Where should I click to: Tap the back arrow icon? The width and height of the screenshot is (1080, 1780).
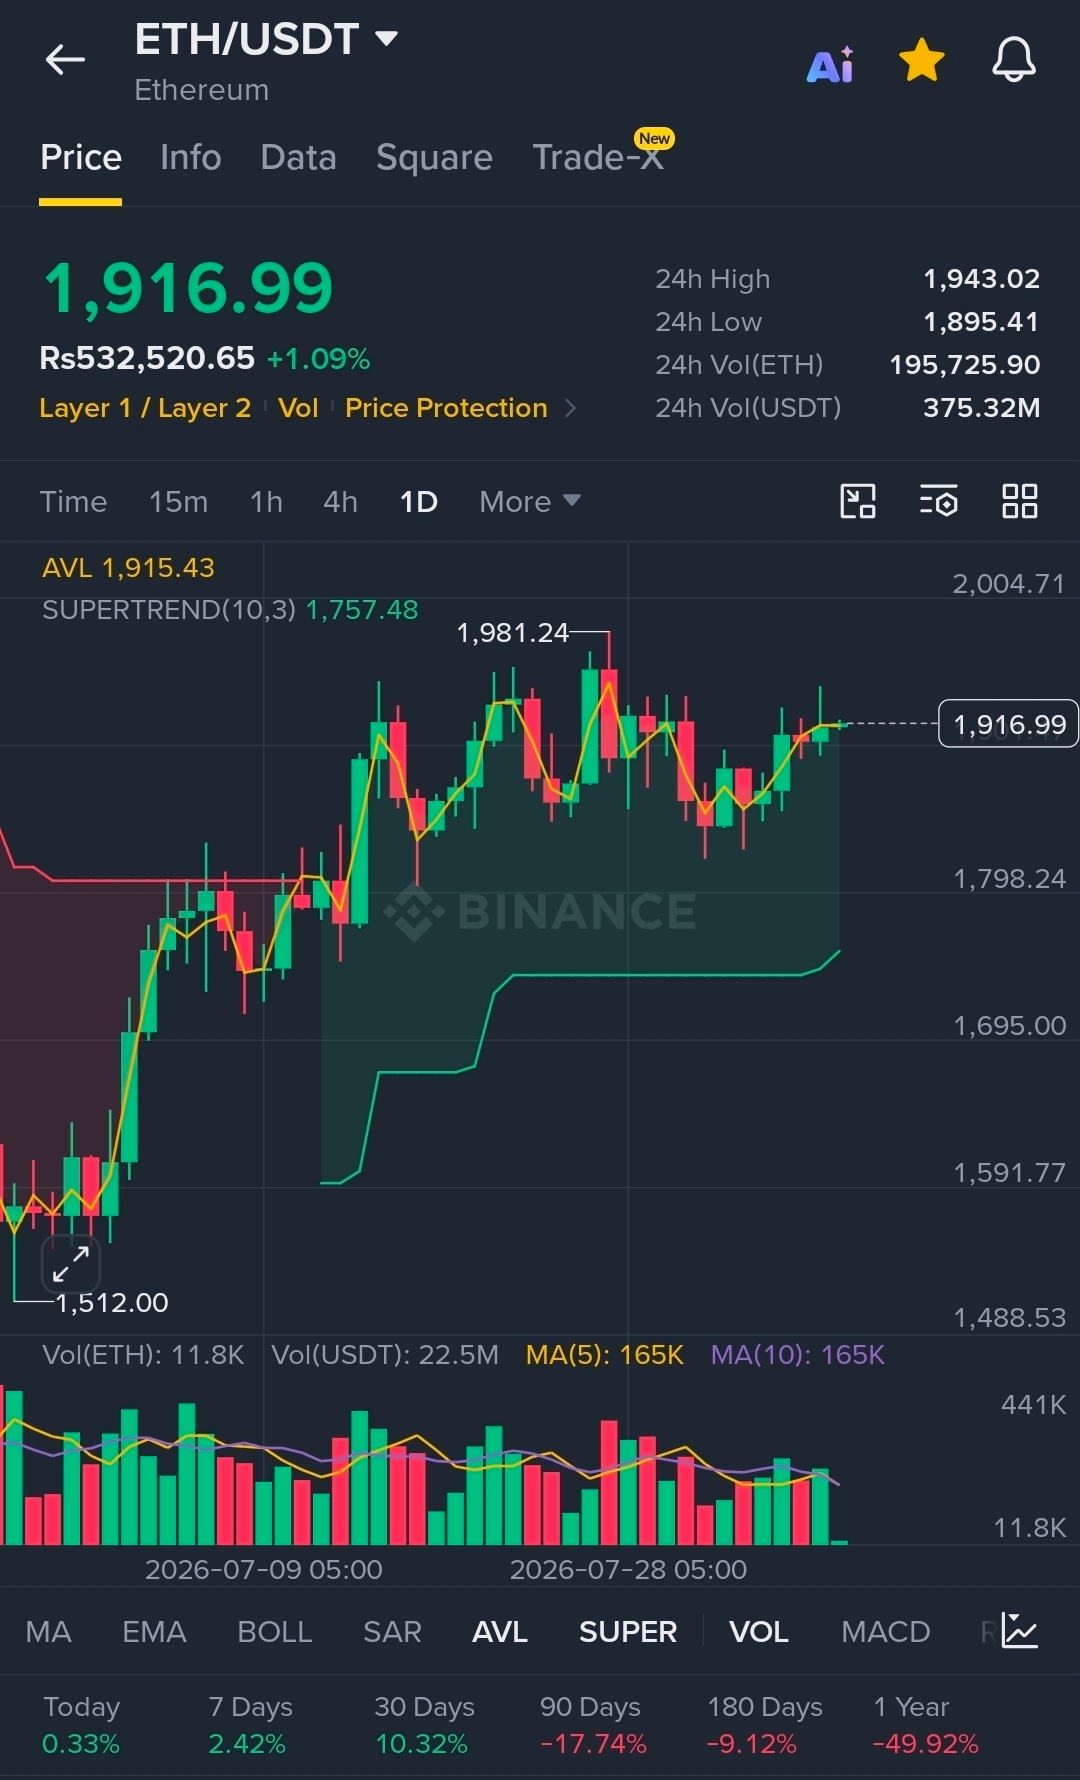click(x=66, y=60)
